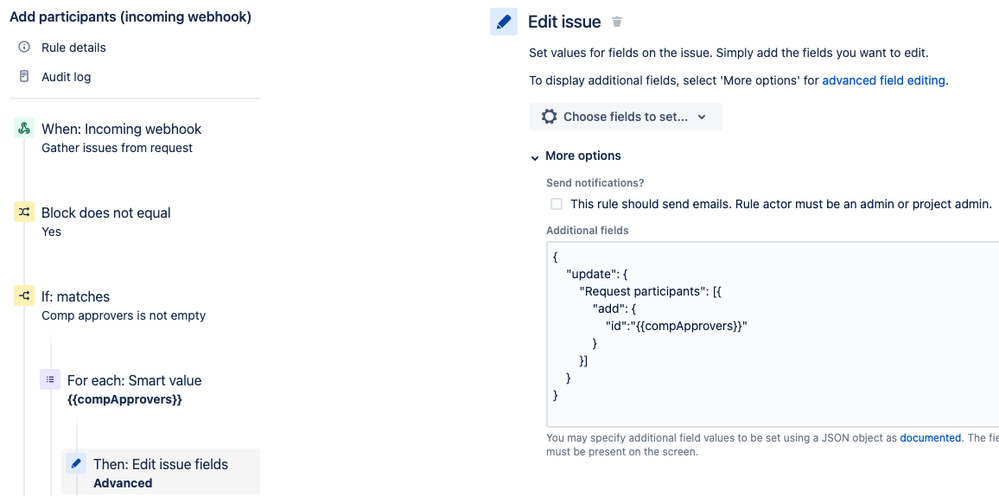The height and width of the screenshot is (496, 999).
Task: Open Rule details in the sidebar
Action: pos(73,47)
